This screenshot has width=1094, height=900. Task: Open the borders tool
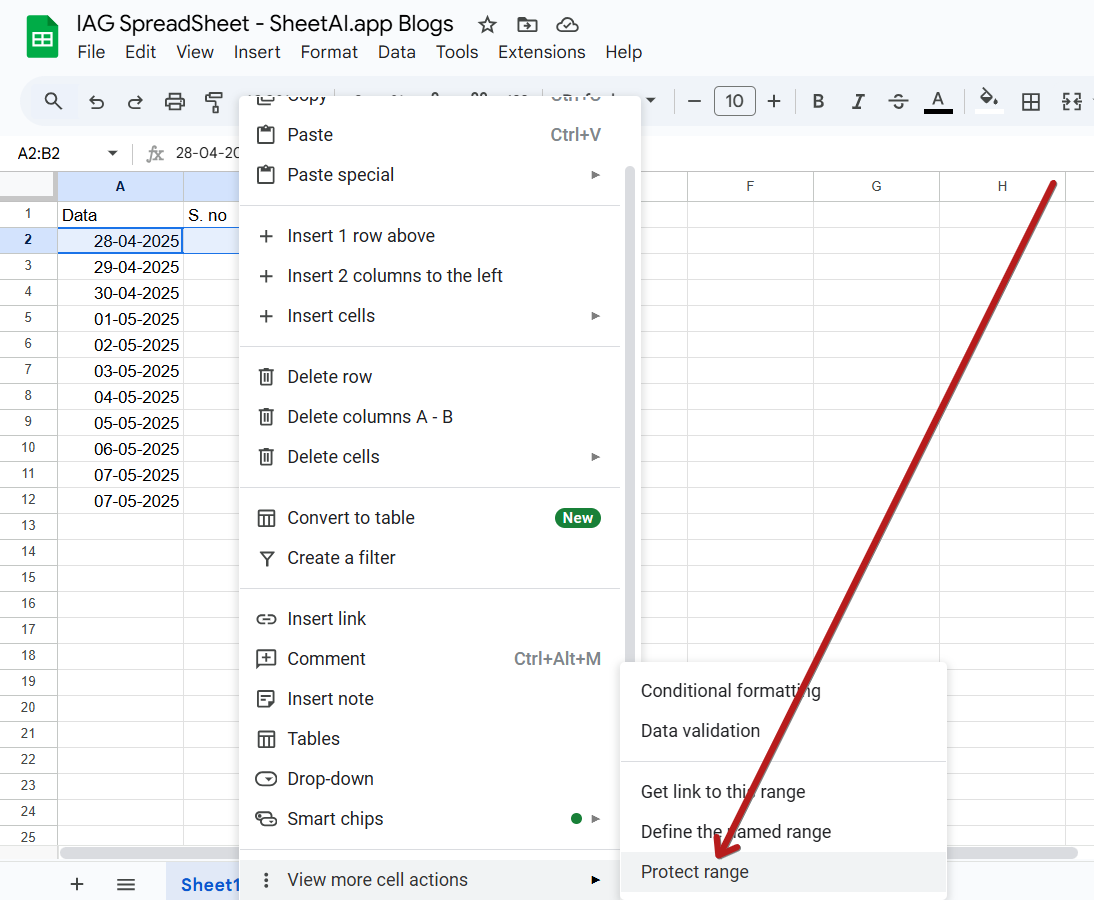[1031, 102]
